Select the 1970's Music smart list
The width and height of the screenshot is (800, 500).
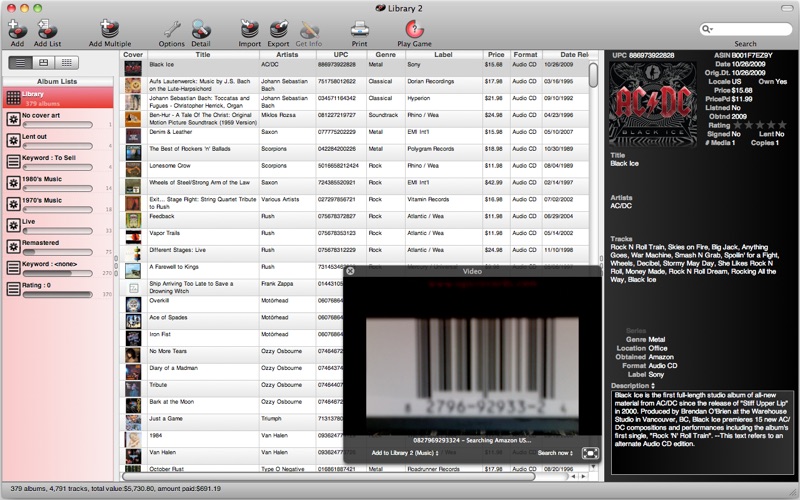(58, 205)
